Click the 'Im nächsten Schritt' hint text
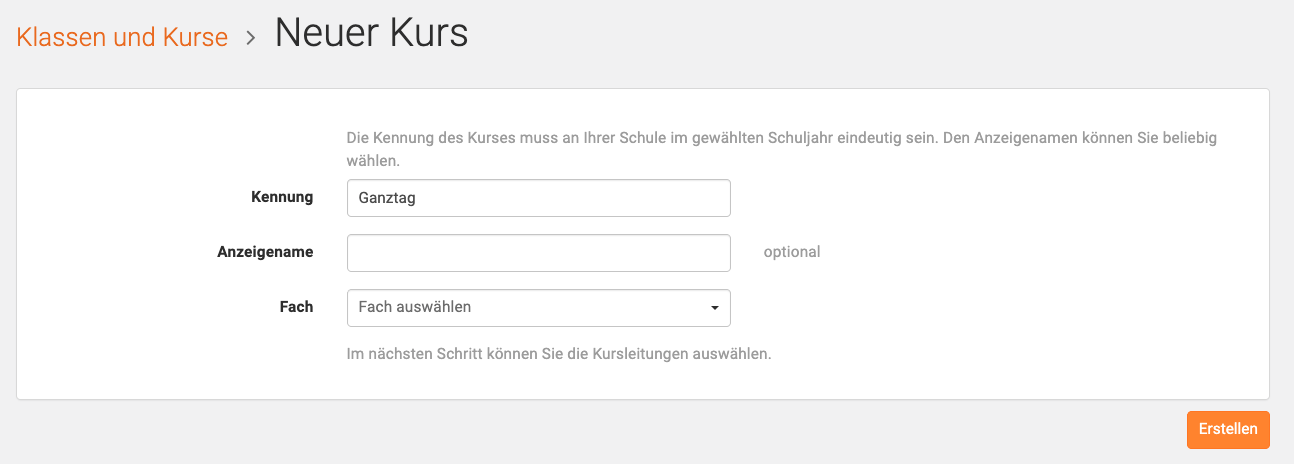The height and width of the screenshot is (464, 1294). click(559, 354)
